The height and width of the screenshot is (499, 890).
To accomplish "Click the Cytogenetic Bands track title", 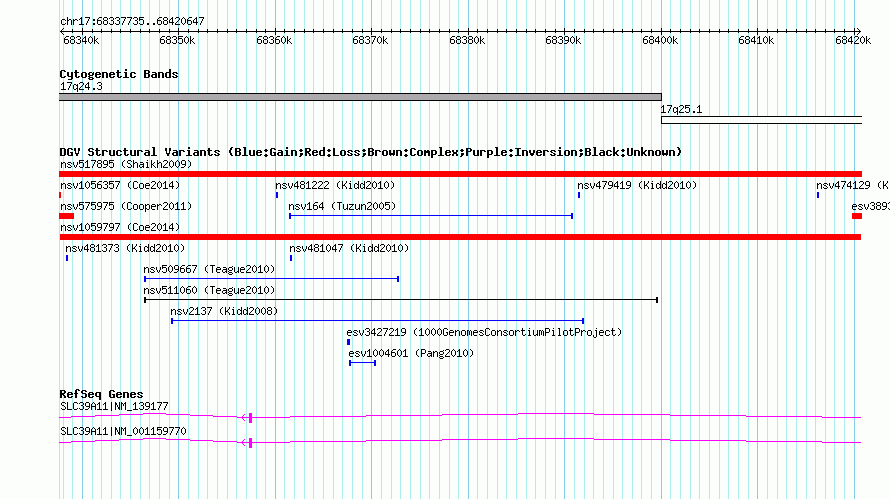I will [119, 74].
